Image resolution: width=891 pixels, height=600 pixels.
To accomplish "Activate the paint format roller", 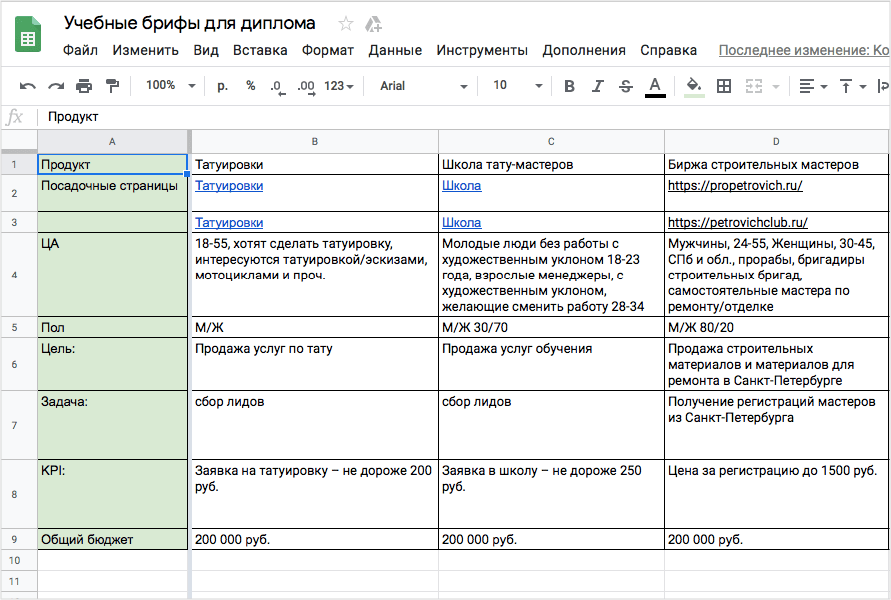I will 111,86.
